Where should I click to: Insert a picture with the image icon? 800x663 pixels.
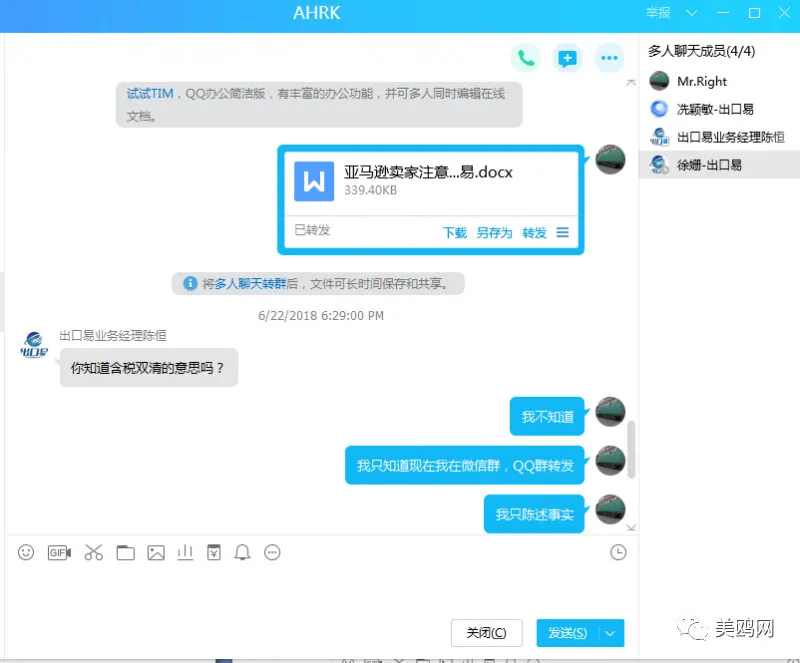coord(156,553)
